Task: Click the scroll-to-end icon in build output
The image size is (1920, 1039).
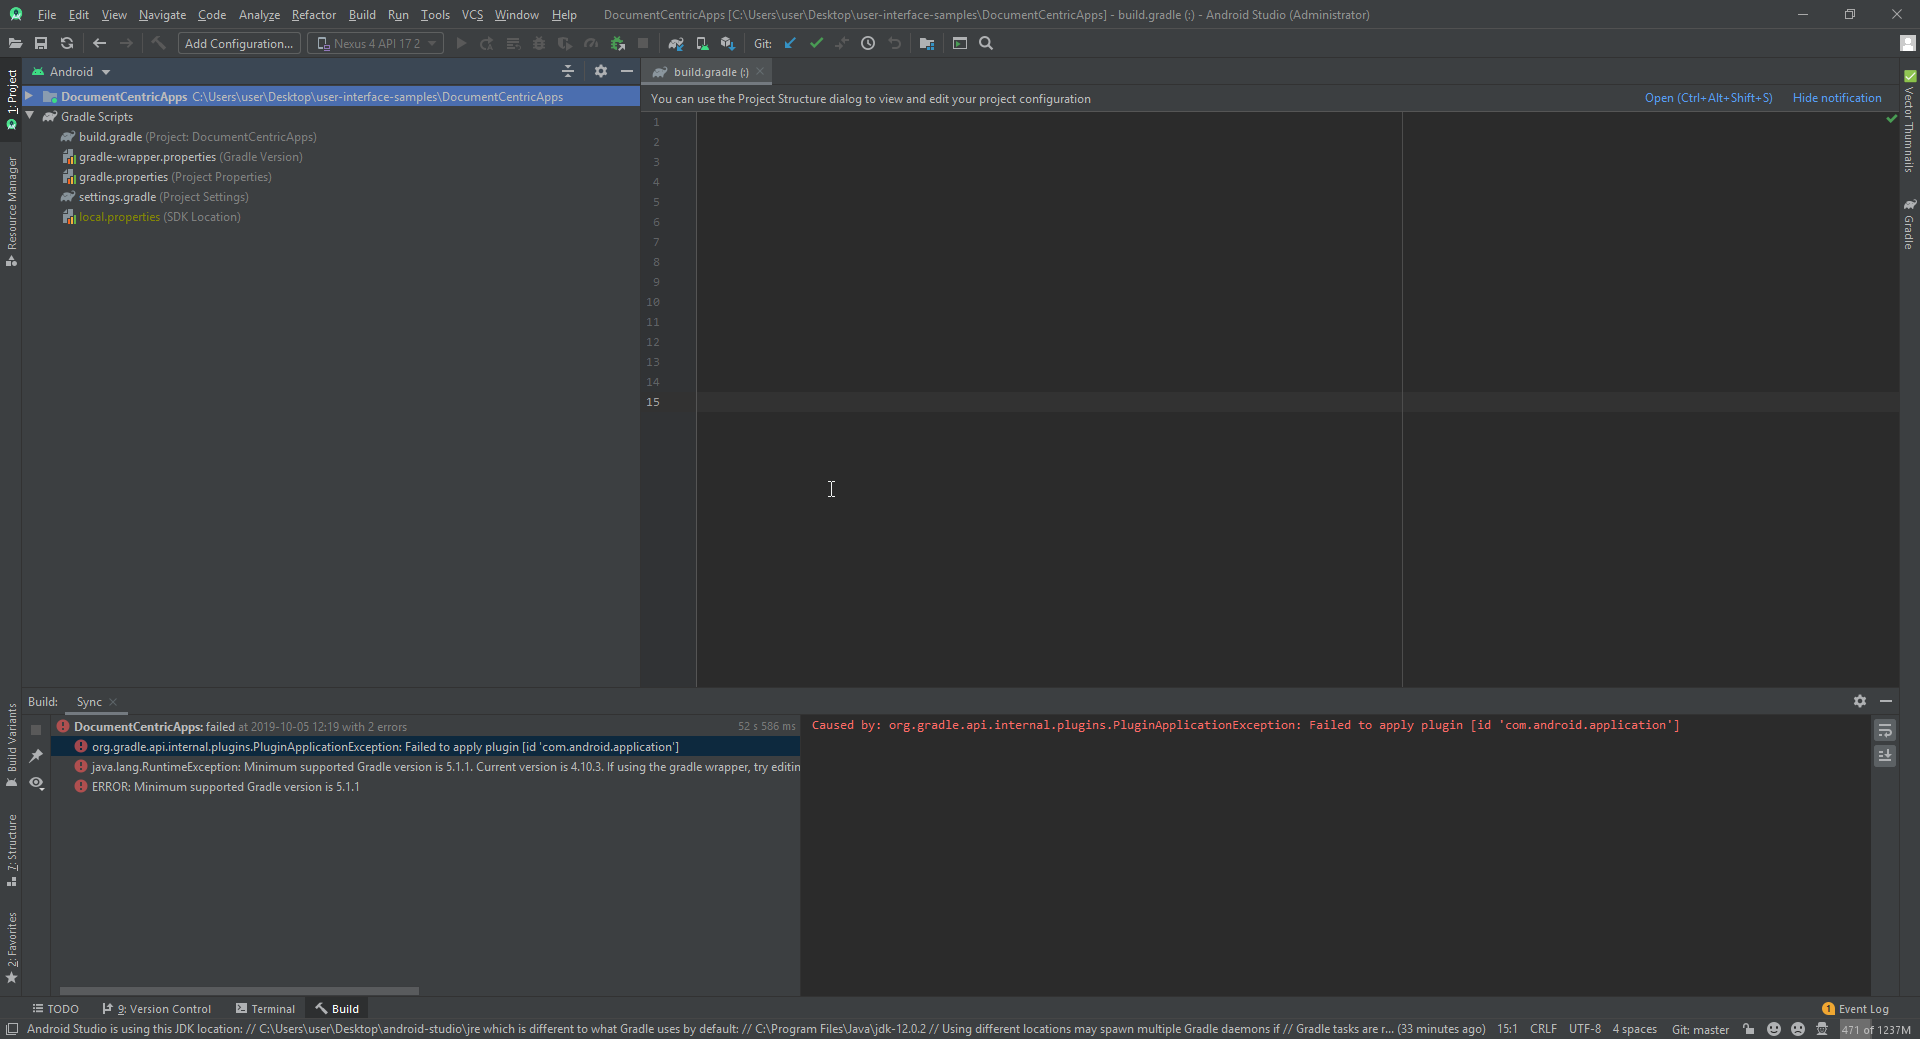Action: pyautogui.click(x=1885, y=756)
